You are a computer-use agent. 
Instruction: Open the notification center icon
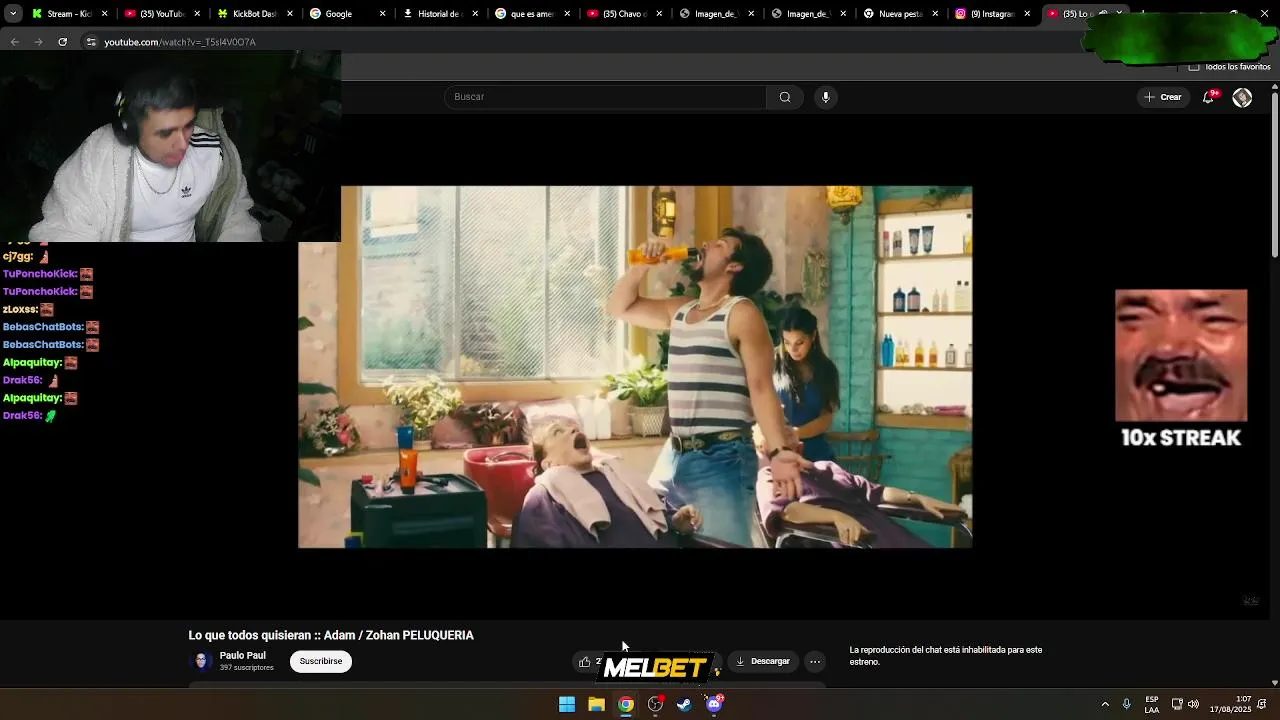pos(1263,704)
